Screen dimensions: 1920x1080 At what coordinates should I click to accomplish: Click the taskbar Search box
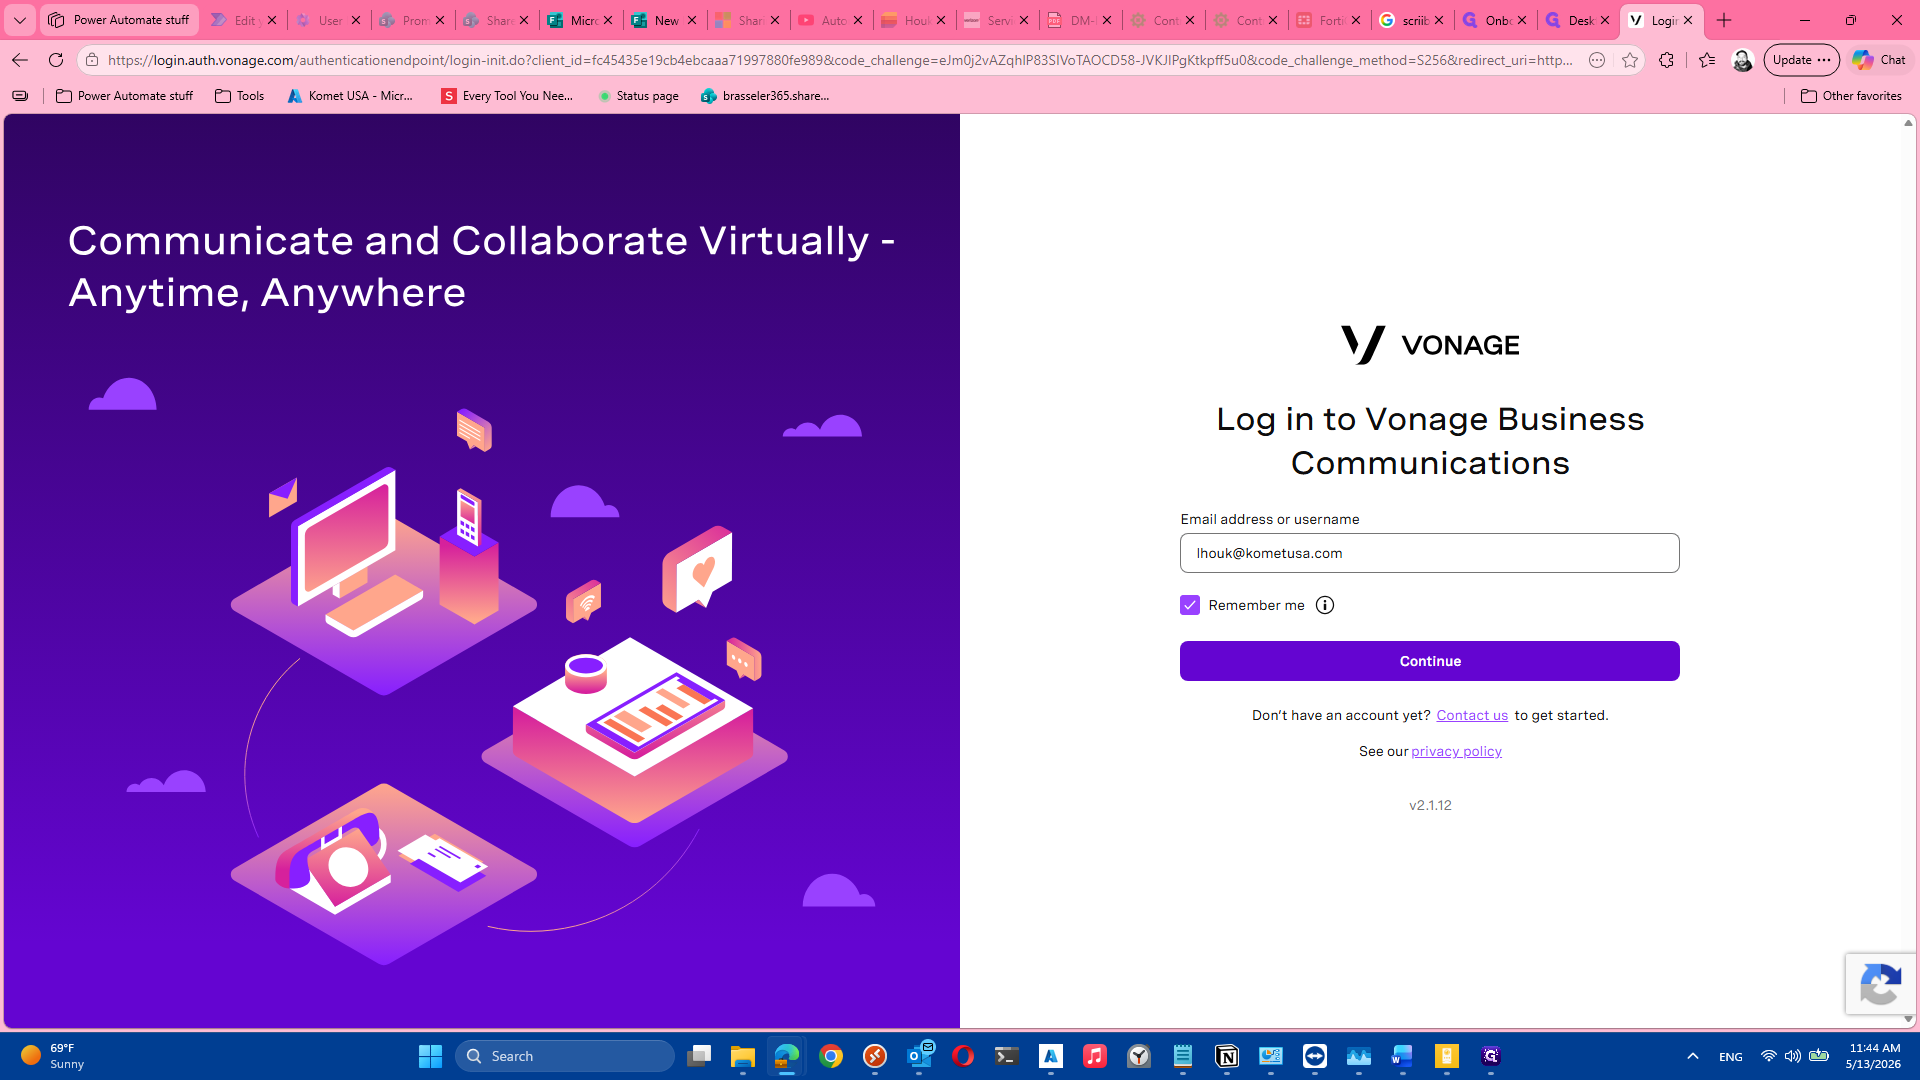coord(565,1056)
